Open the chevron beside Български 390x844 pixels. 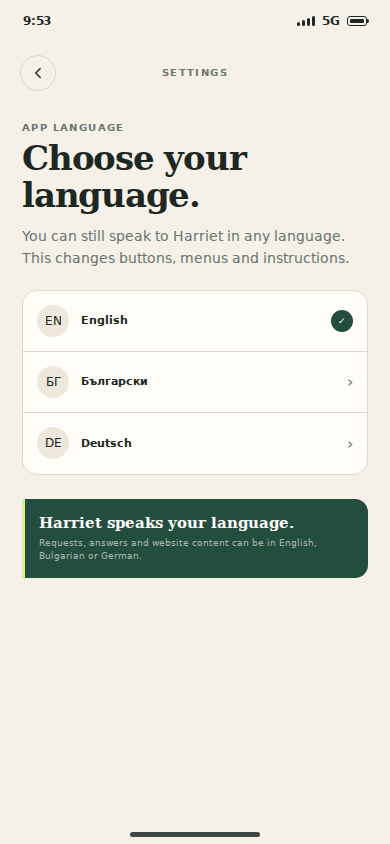pos(350,382)
